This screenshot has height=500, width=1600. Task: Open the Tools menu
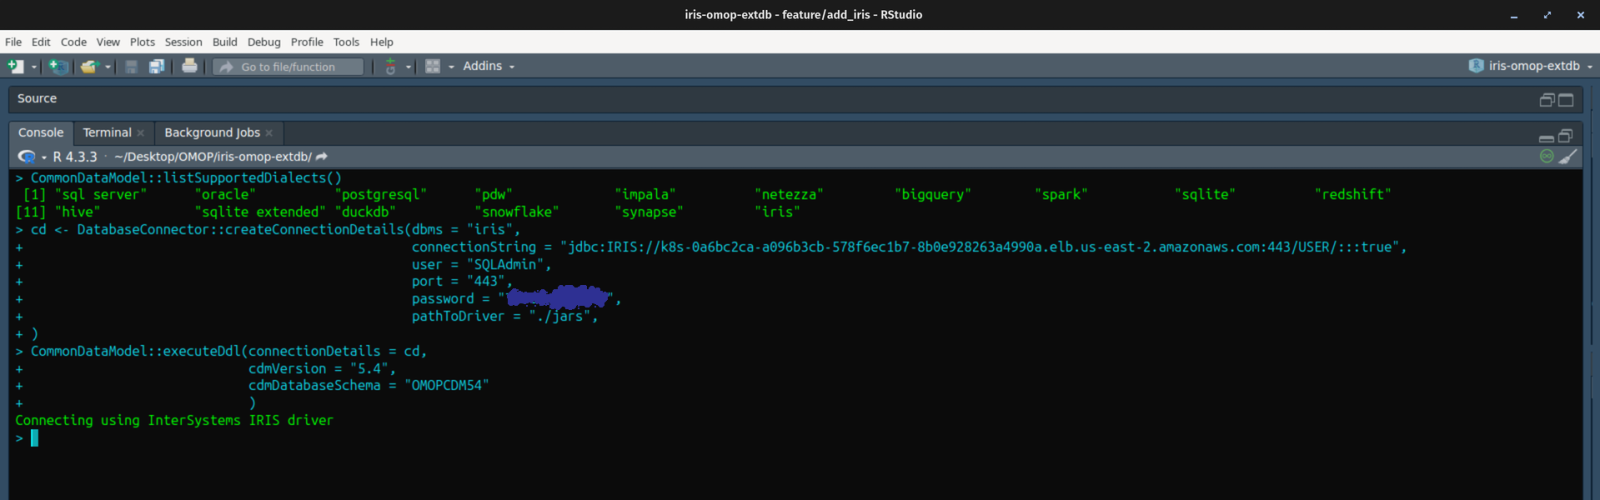[346, 42]
